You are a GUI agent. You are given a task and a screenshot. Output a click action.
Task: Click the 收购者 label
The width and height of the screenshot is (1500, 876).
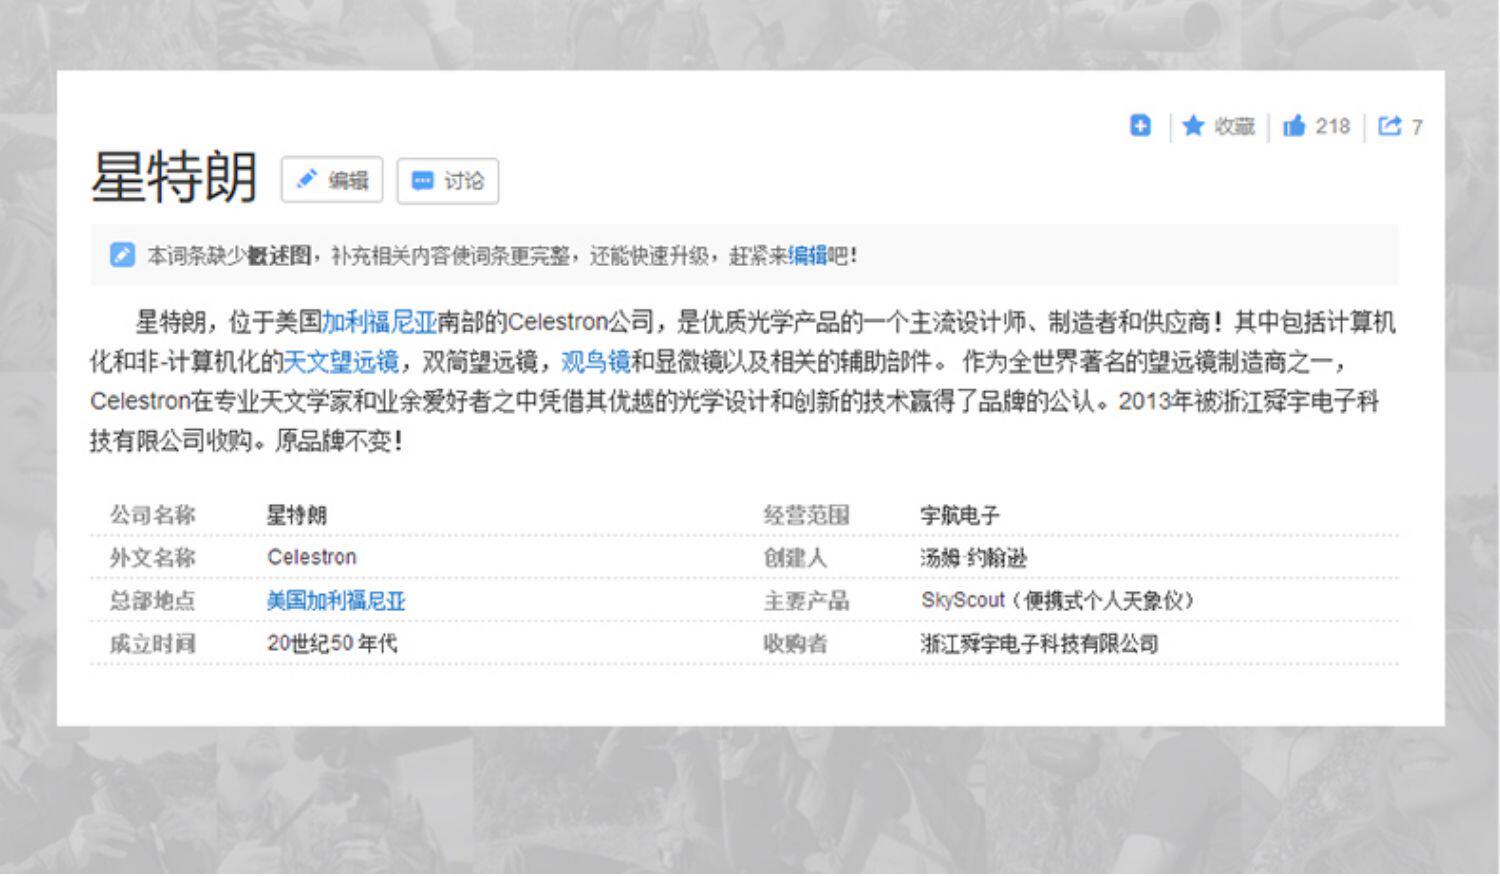tap(796, 643)
